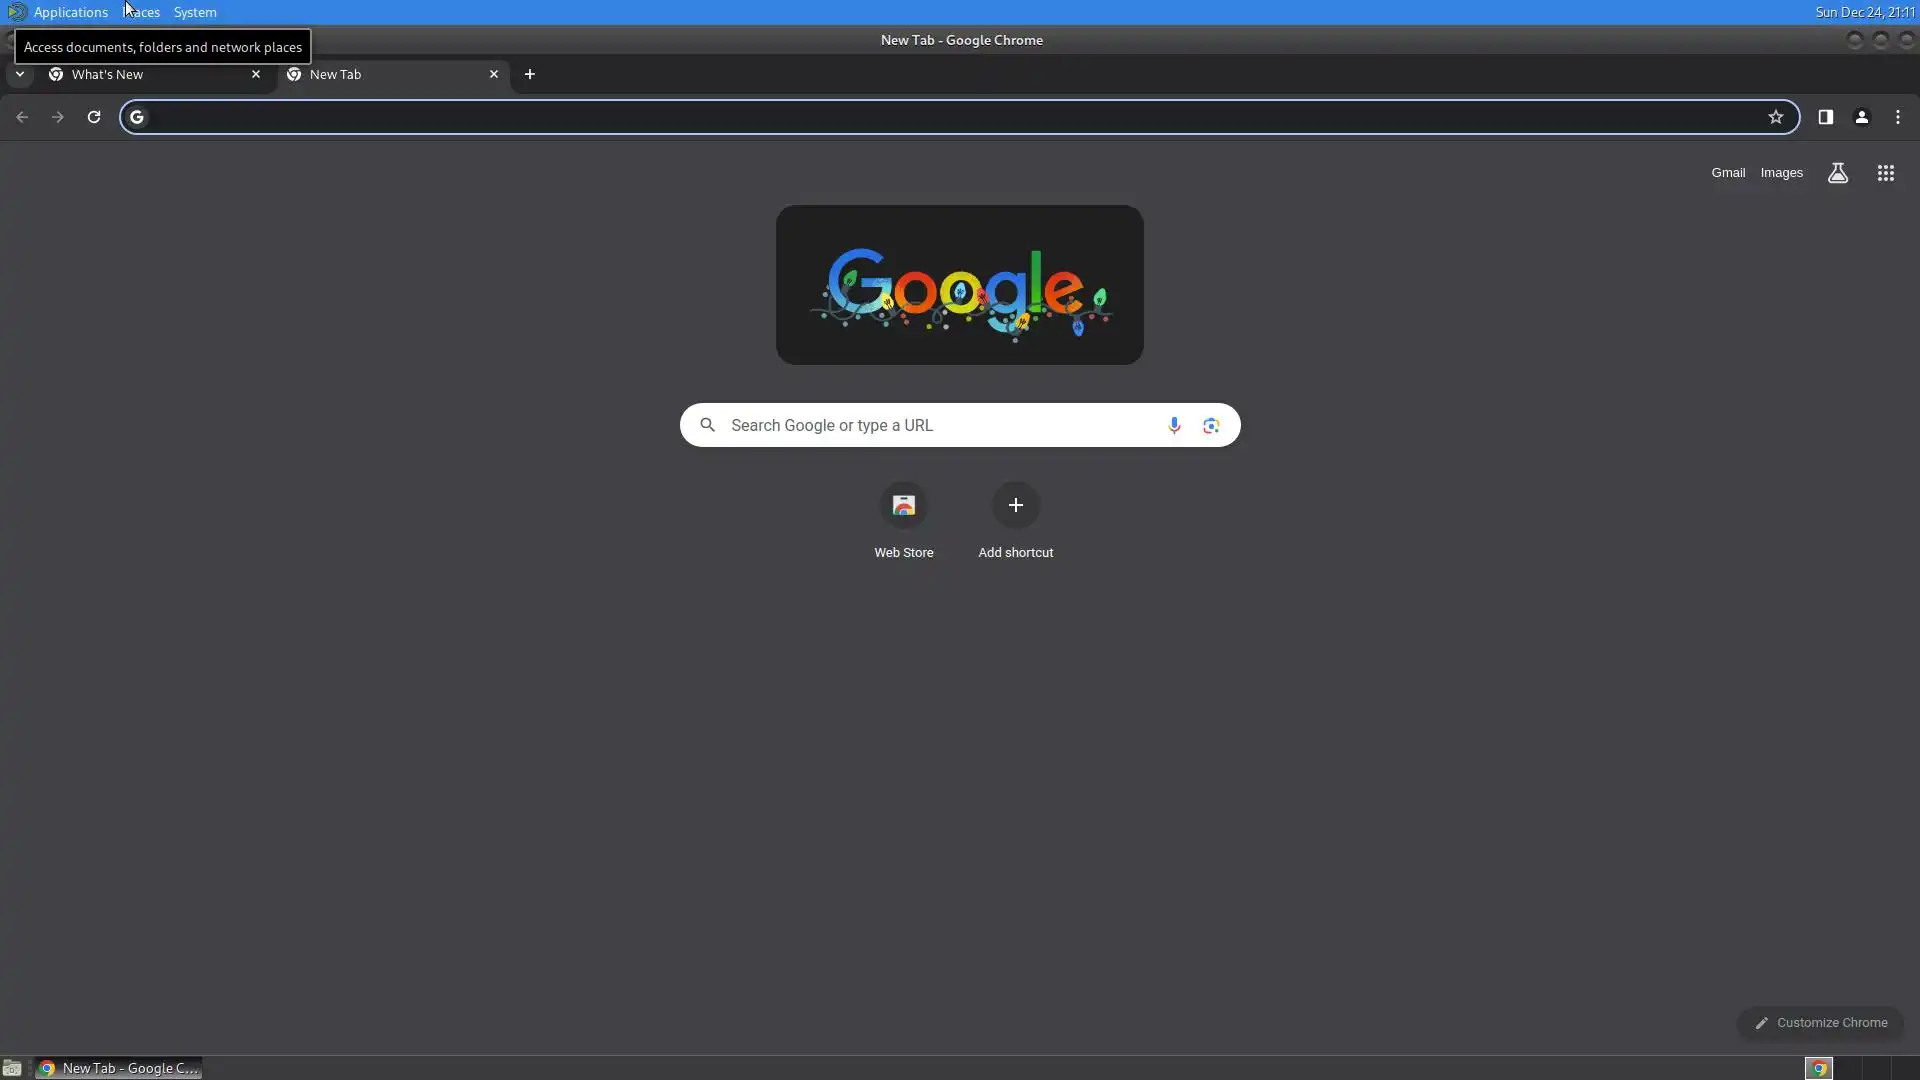Open Google Lens image search
1920x1080 pixels.
tap(1211, 425)
